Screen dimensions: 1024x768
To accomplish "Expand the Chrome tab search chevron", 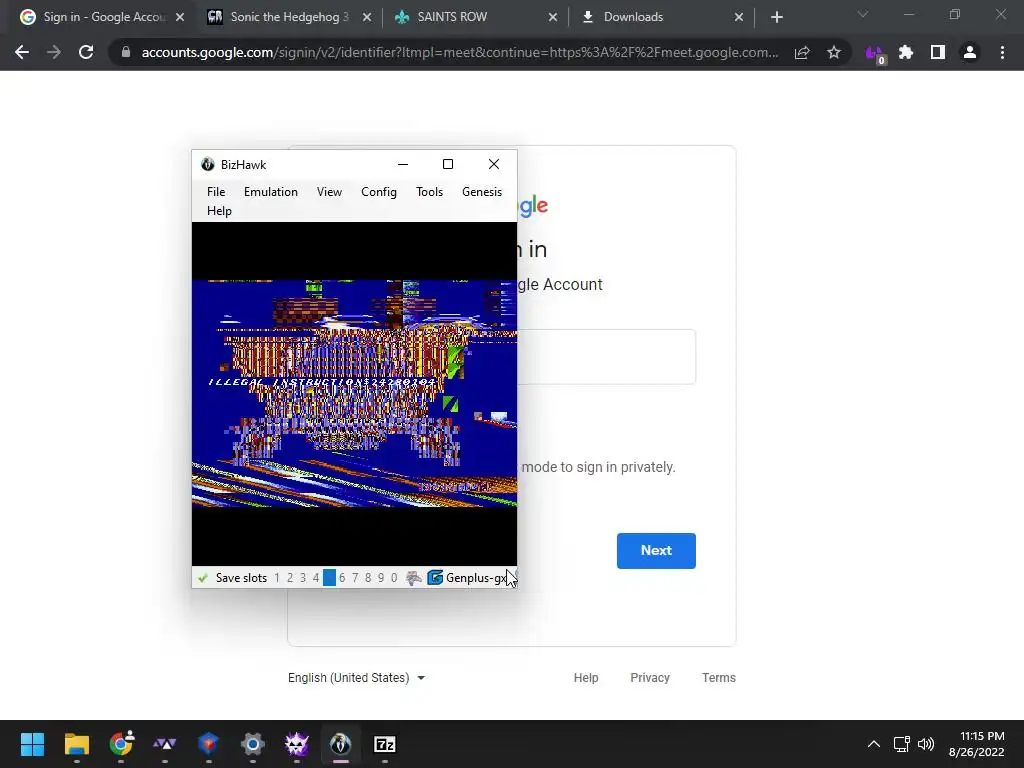I will 863,14.
